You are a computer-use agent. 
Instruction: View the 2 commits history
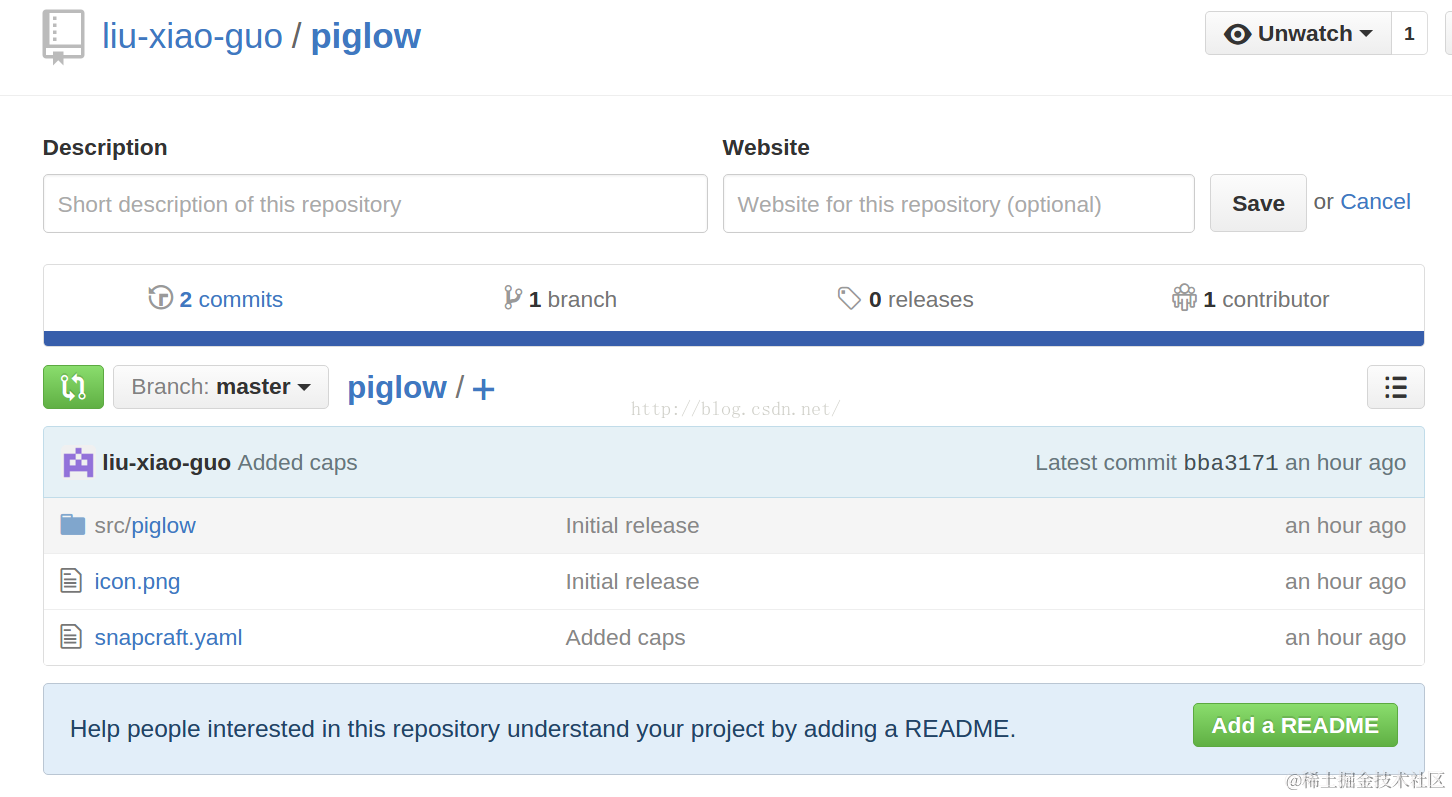pos(231,299)
